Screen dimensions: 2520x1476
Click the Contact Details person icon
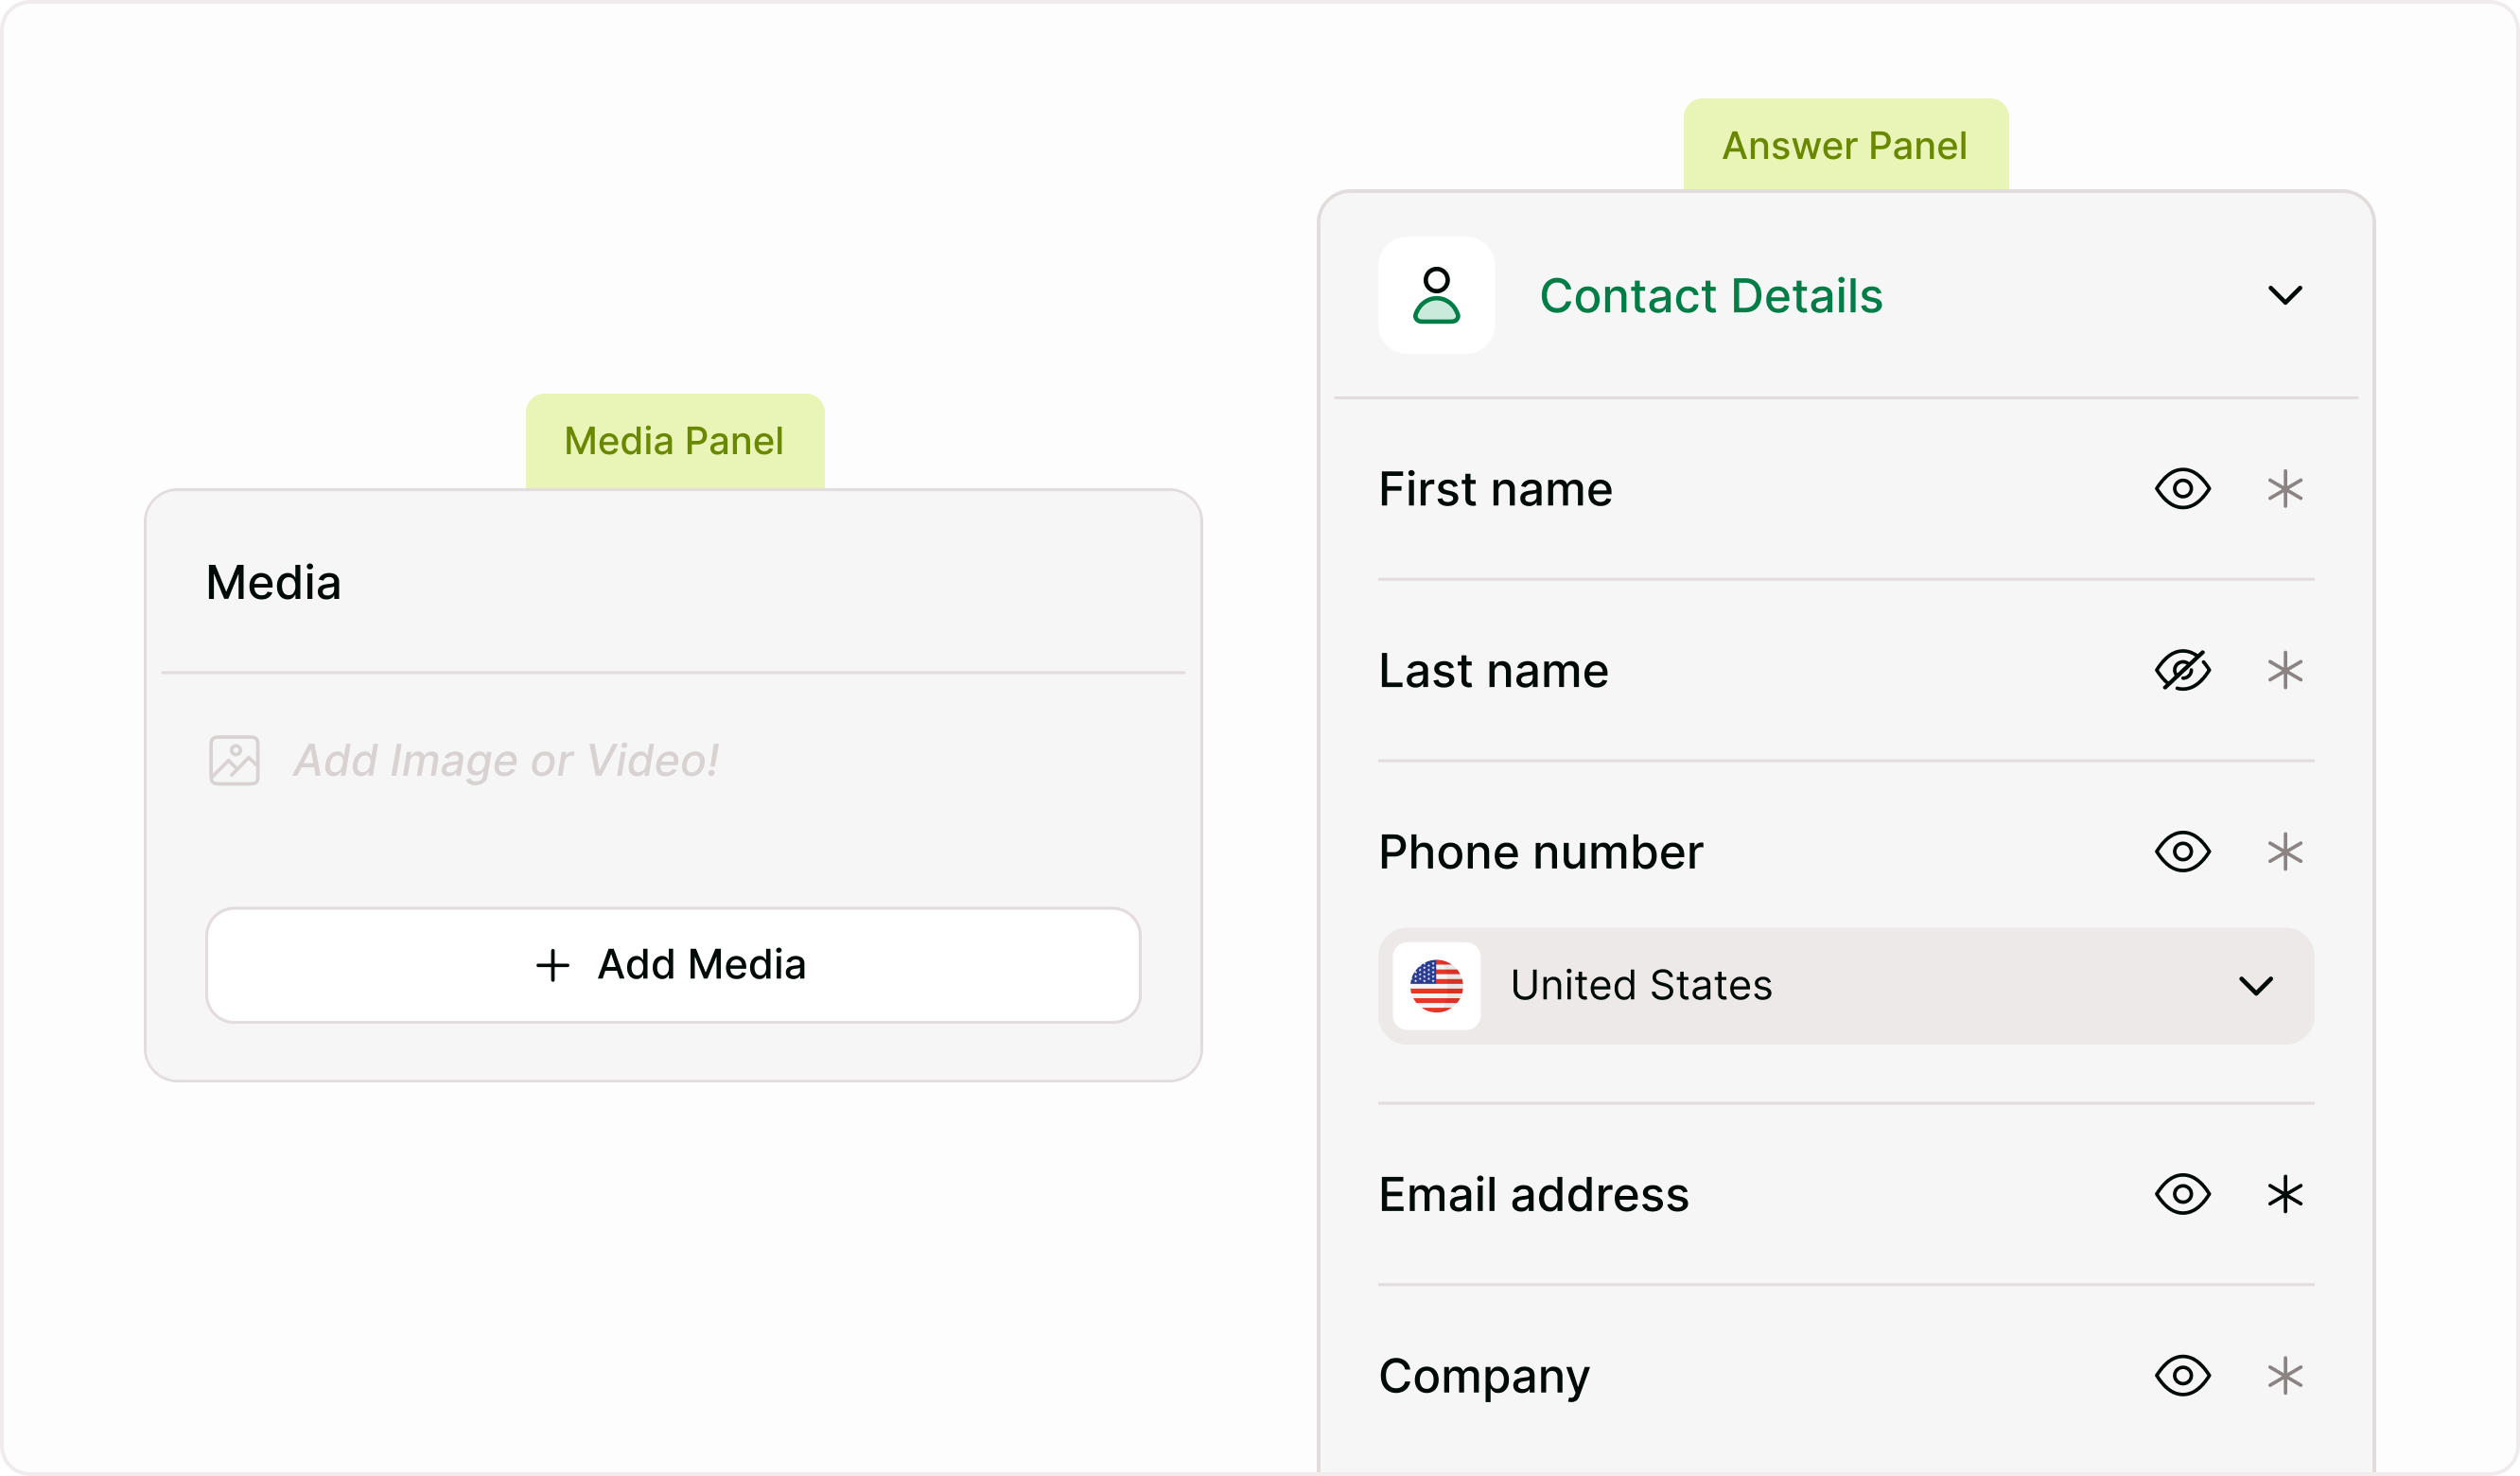pos(1436,295)
